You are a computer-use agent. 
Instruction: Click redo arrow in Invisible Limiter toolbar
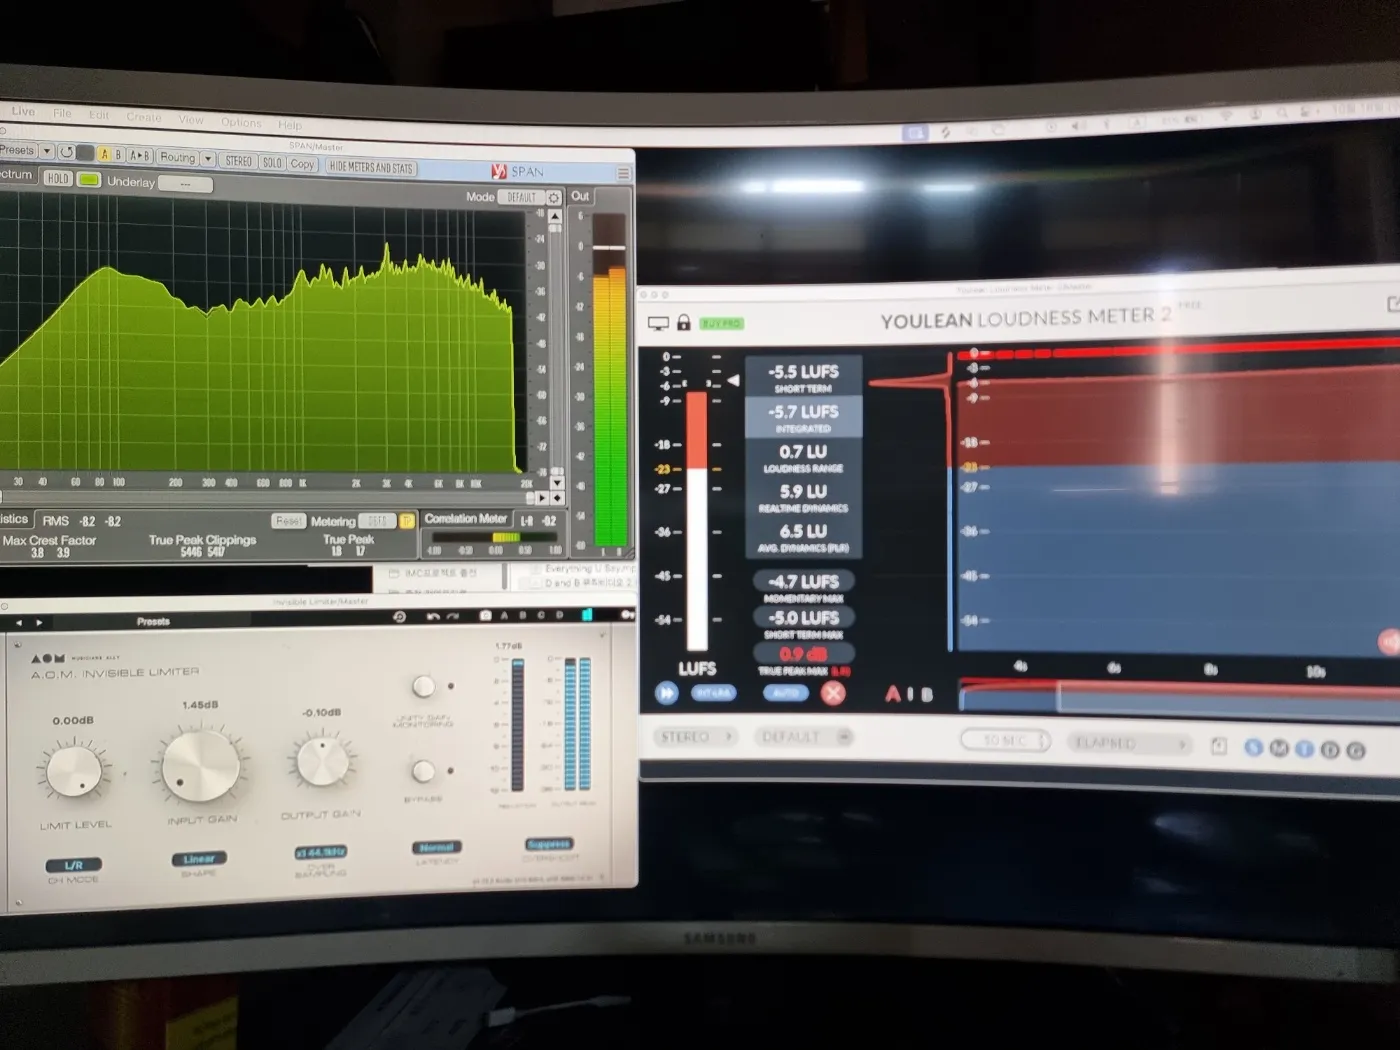tap(452, 616)
